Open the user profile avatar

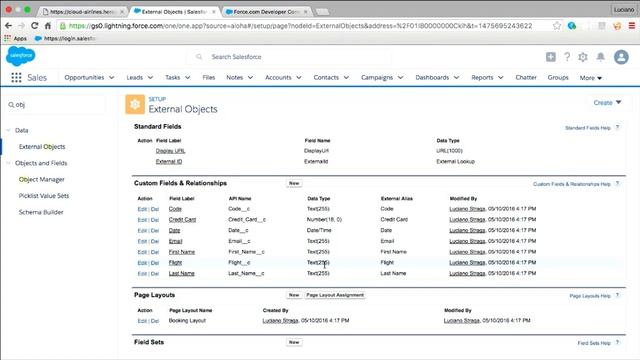tap(621, 57)
